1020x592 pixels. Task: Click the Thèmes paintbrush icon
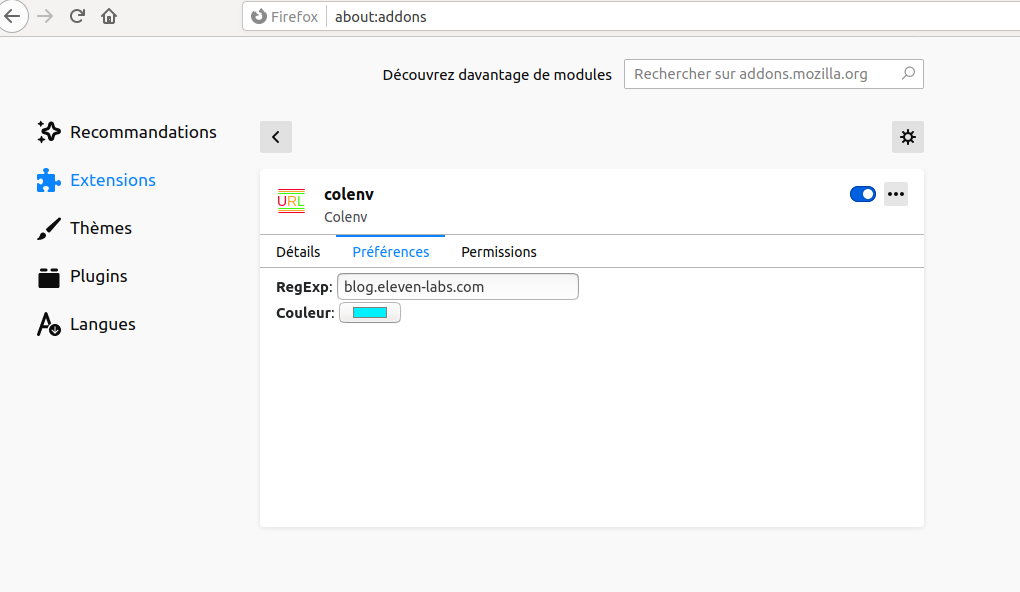(49, 228)
